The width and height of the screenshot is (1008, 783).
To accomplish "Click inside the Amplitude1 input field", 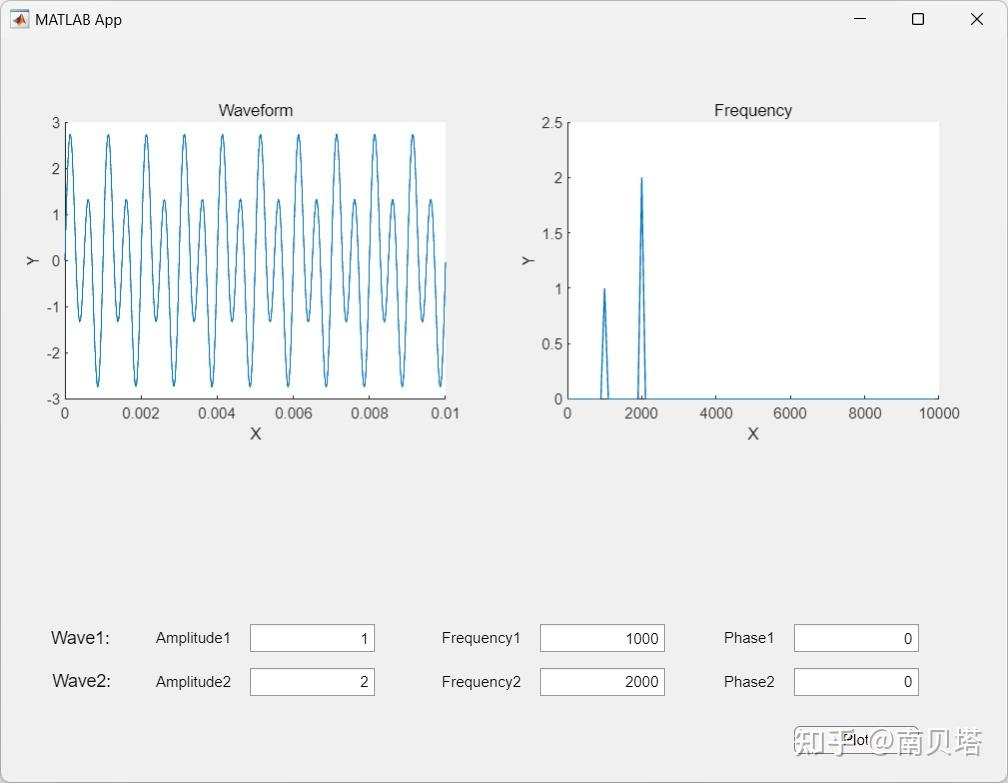I will (x=312, y=638).
